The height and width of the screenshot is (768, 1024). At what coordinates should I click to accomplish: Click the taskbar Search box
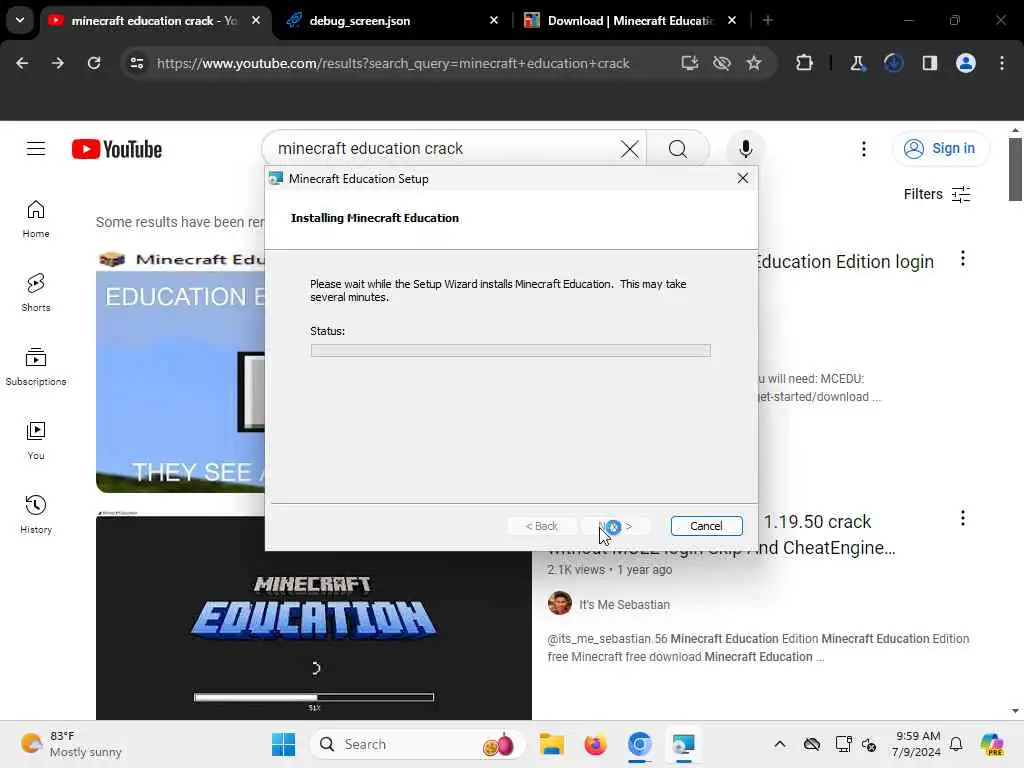coord(418,744)
